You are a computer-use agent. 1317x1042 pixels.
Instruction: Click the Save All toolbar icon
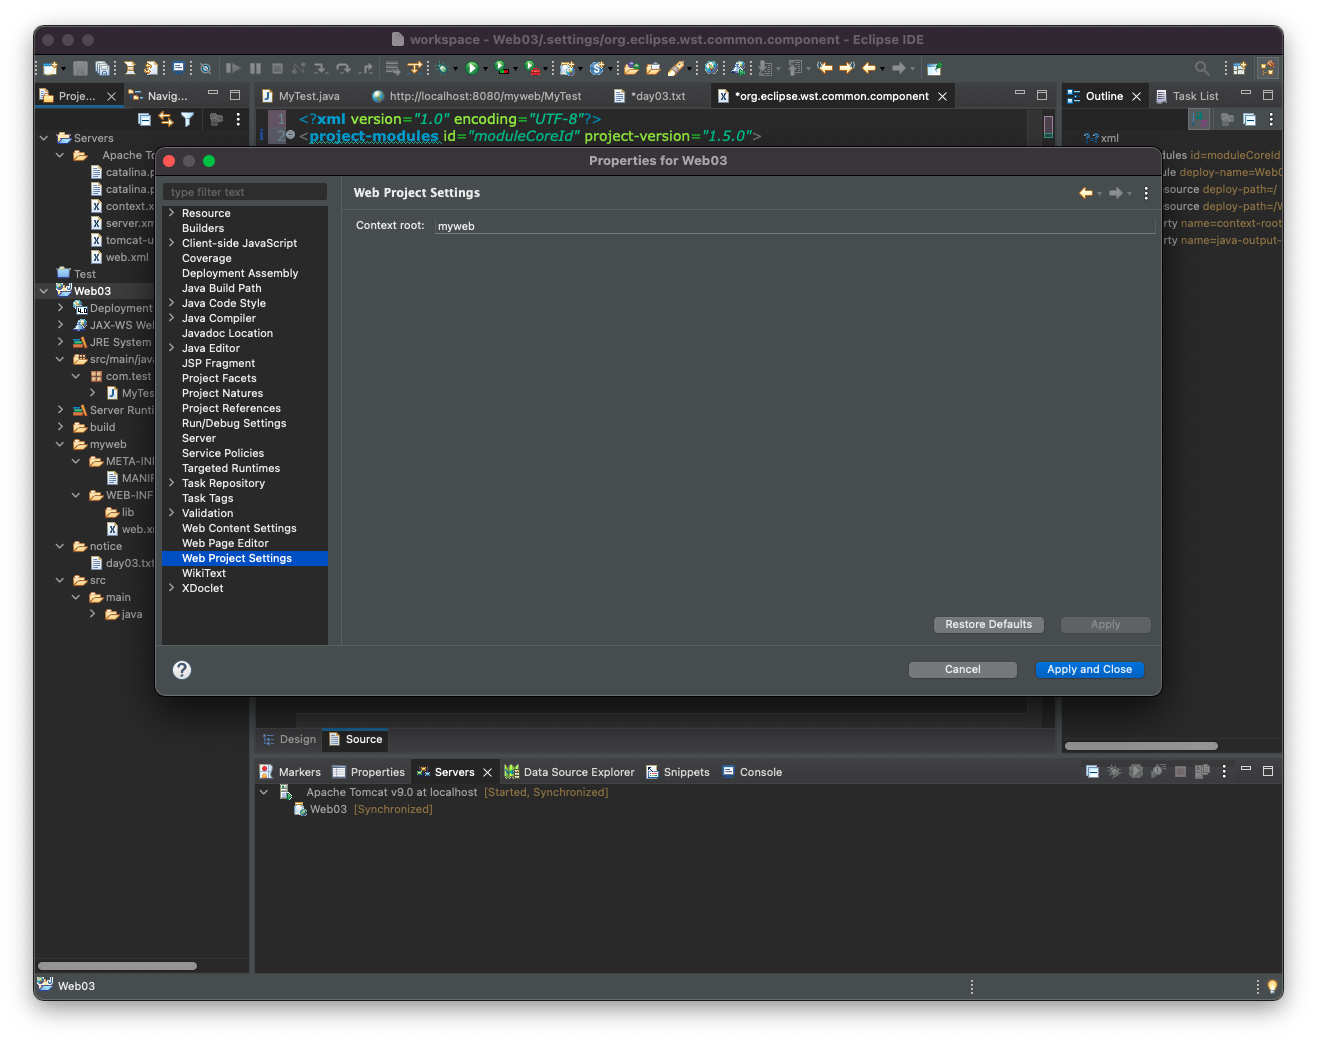pos(102,68)
